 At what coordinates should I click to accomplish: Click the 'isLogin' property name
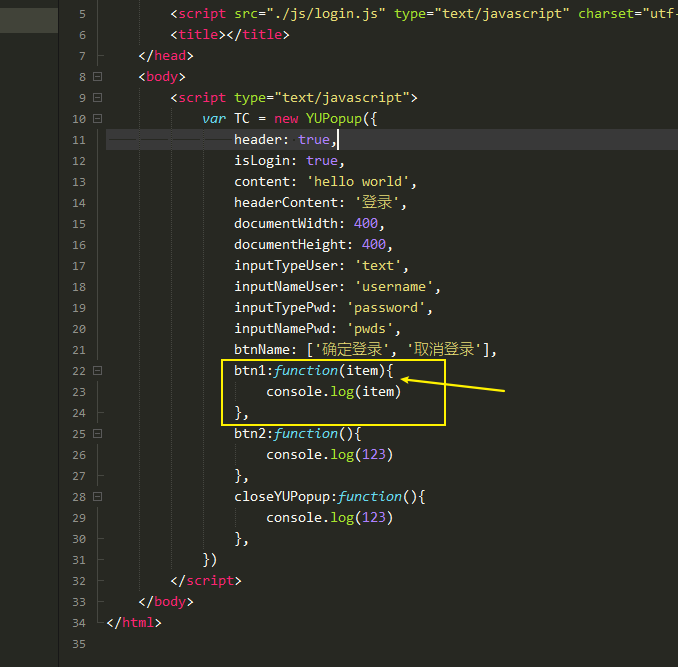coord(262,161)
